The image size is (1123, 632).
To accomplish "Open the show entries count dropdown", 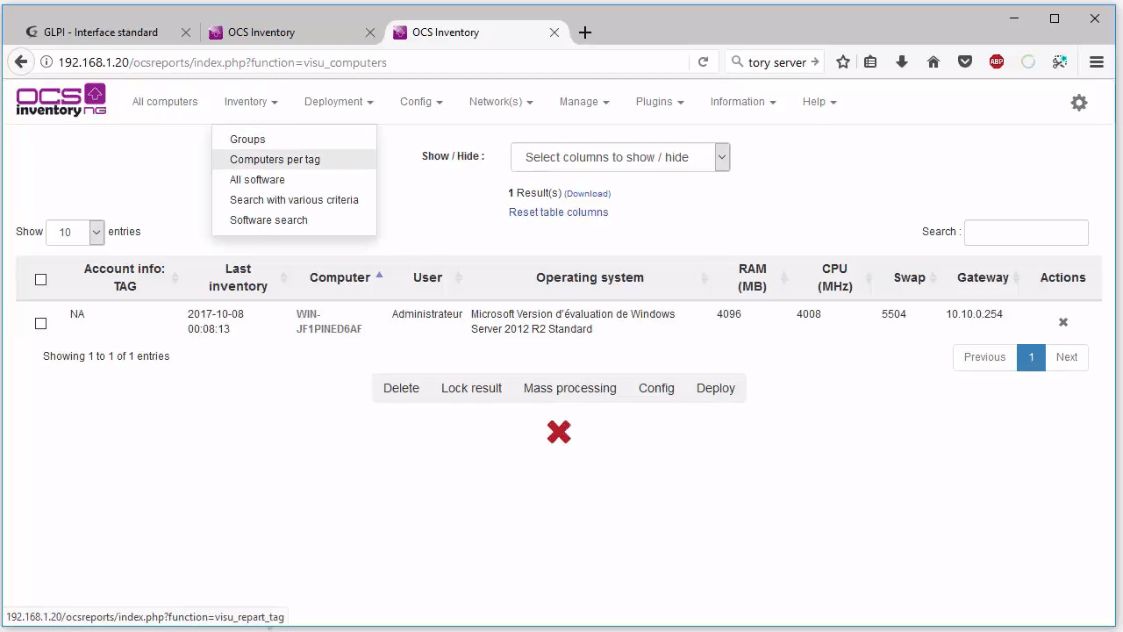I will click(x=75, y=232).
